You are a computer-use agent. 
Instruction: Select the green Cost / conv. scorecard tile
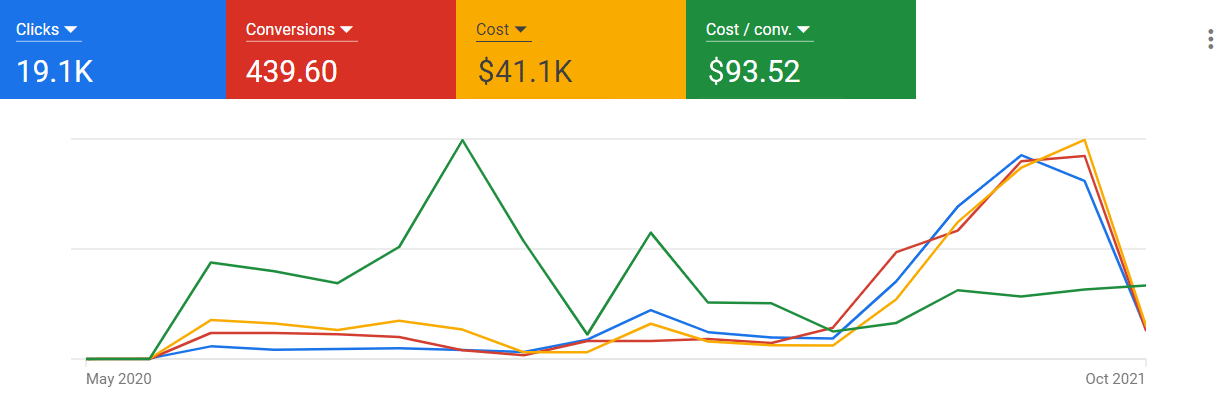[801, 49]
